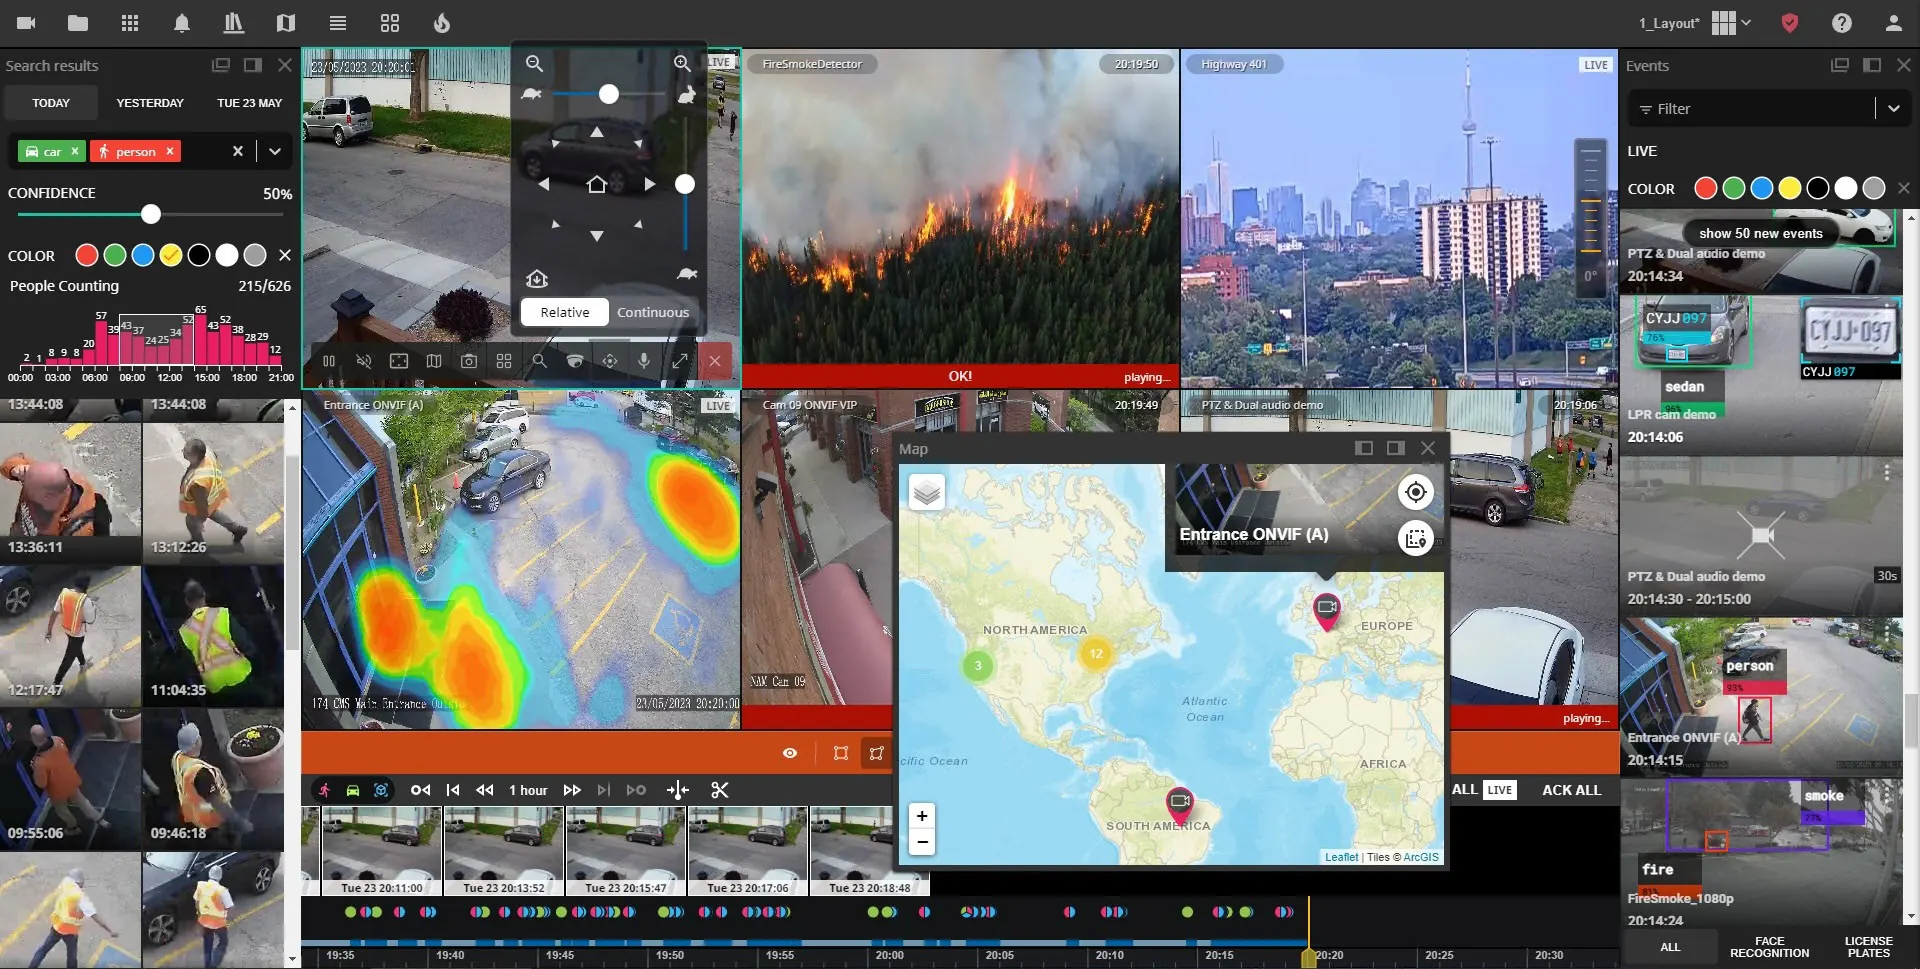This screenshot has height=969, width=1920.
Task: Select the TUE 23 MAY tab
Action: tap(249, 103)
